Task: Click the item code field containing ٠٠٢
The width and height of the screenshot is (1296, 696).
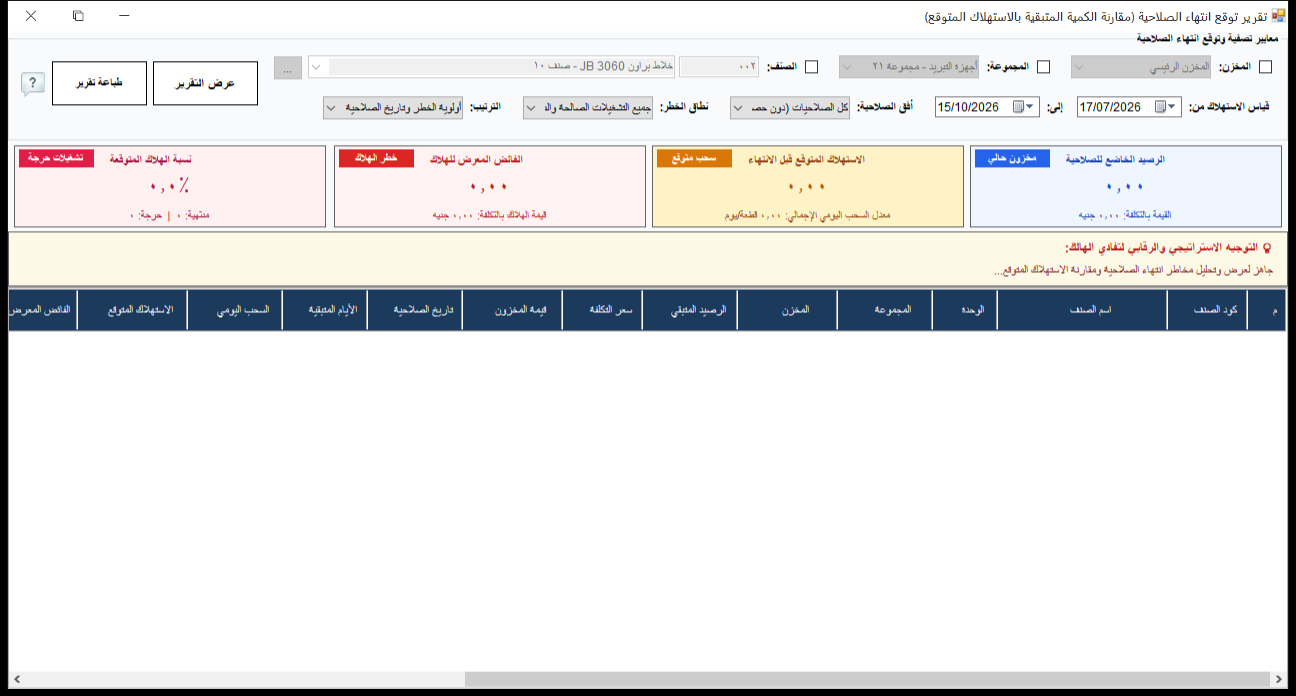Action: [x=719, y=67]
